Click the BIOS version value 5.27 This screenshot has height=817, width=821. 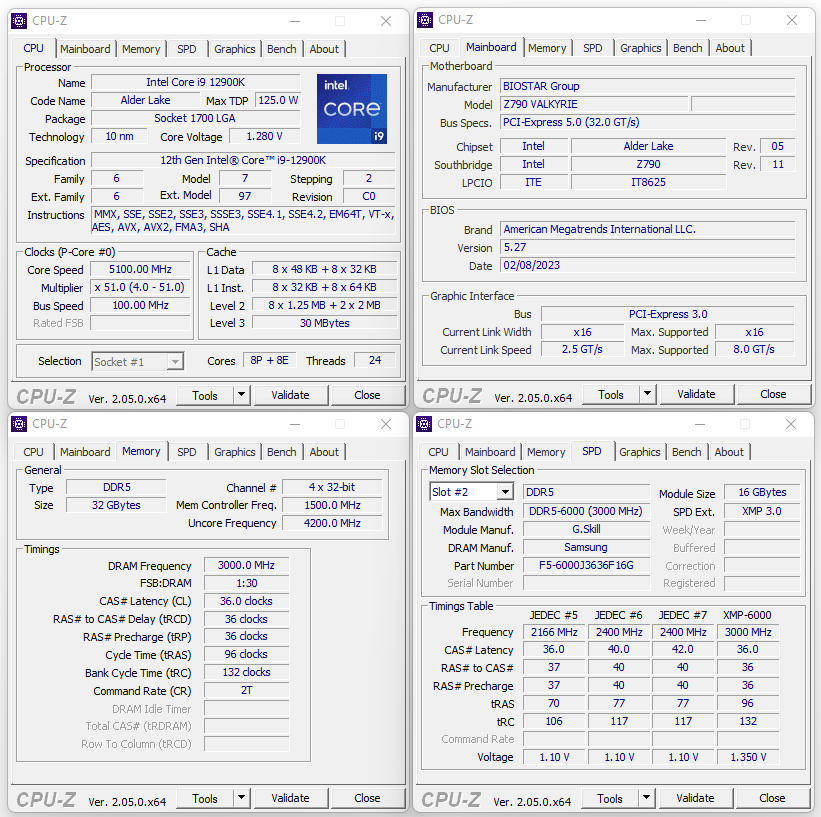coord(648,247)
